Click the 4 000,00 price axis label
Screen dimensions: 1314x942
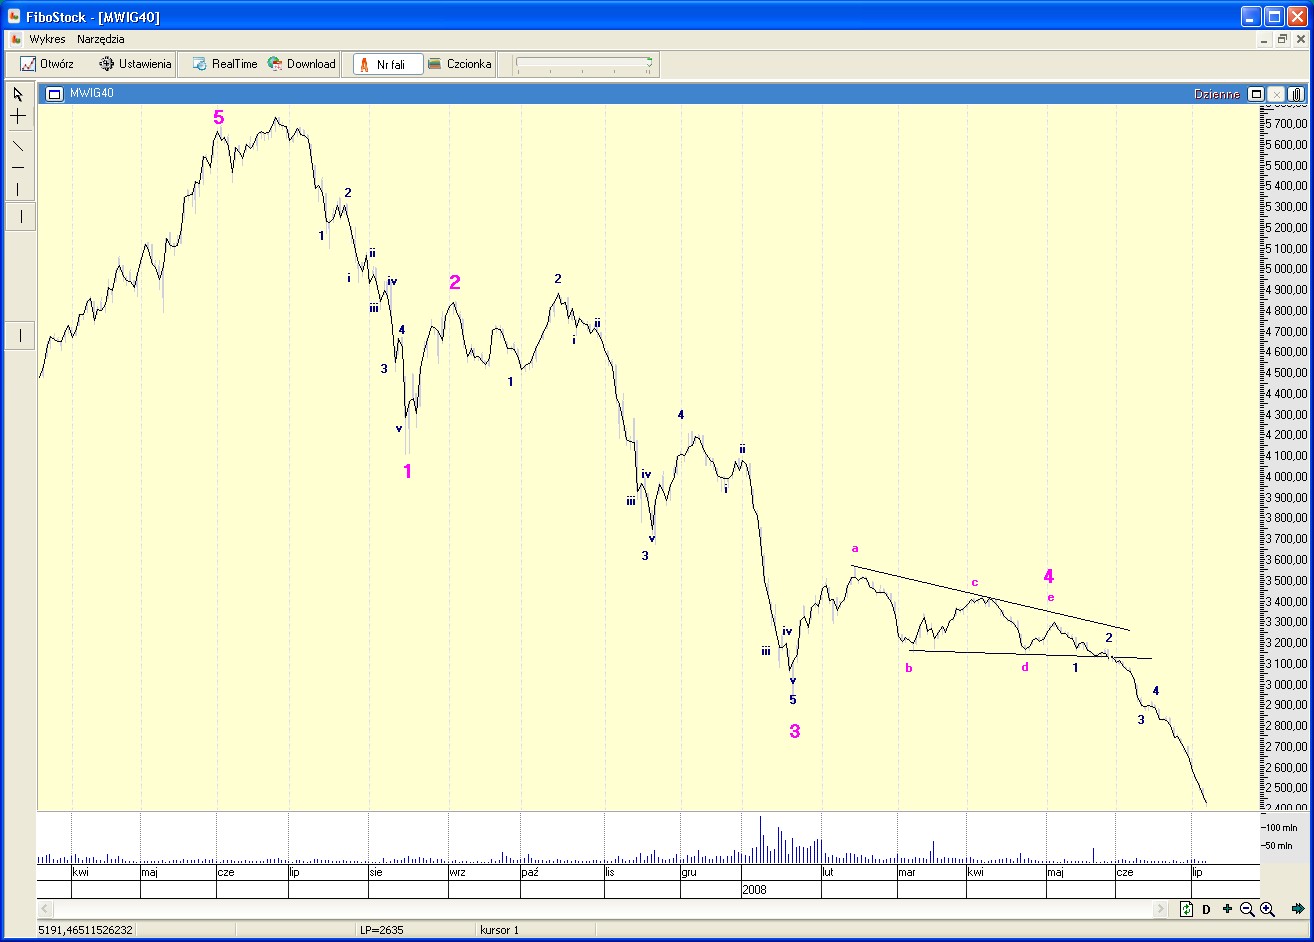point(1286,476)
